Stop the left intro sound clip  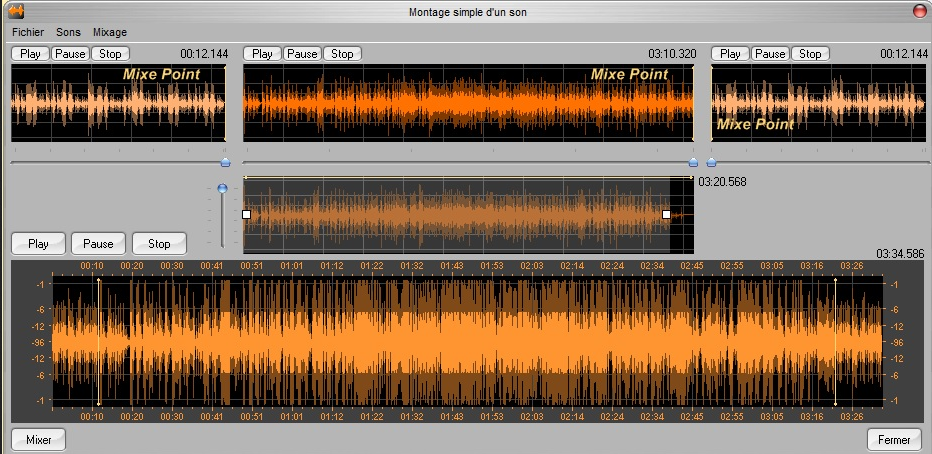110,53
